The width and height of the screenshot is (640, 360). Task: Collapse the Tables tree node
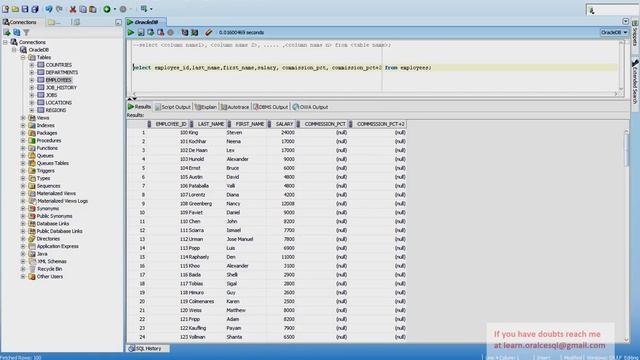coord(23,58)
